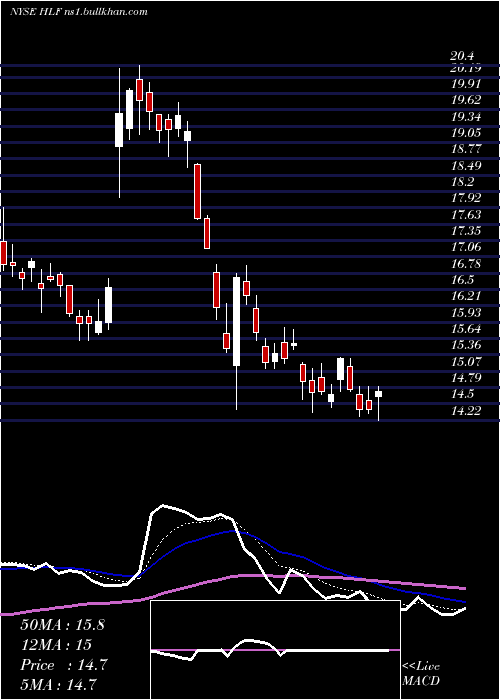Click the 15.36 price axis label

(x=466, y=346)
